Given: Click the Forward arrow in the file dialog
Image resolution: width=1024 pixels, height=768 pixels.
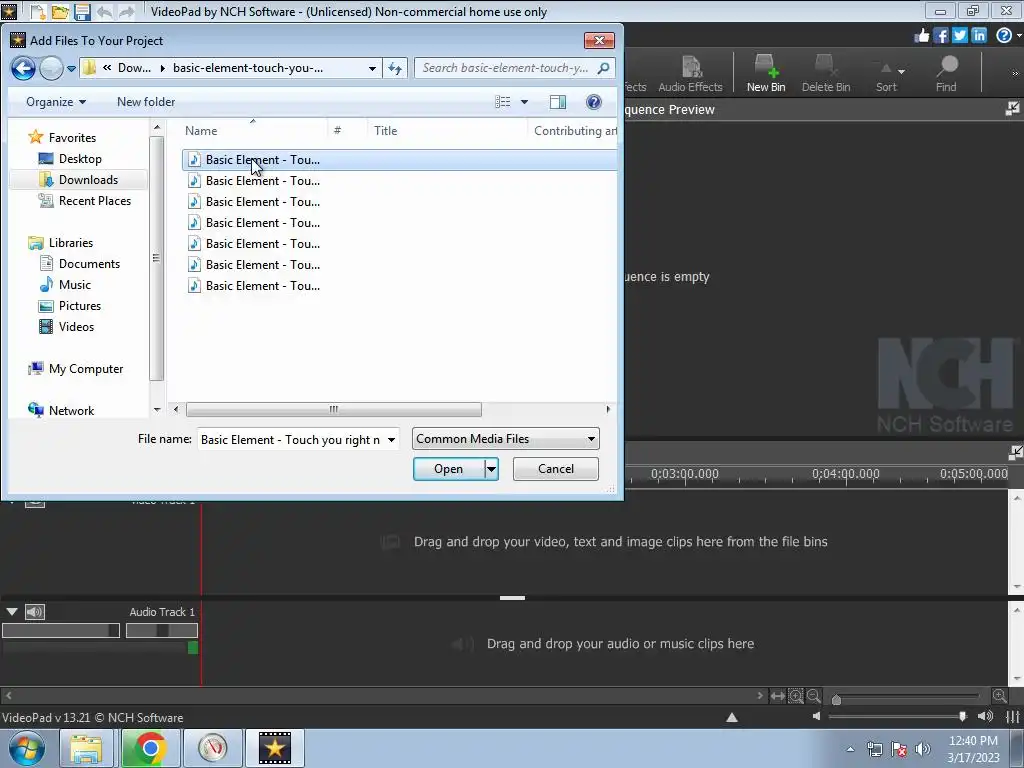Looking at the screenshot, I should (52, 68).
